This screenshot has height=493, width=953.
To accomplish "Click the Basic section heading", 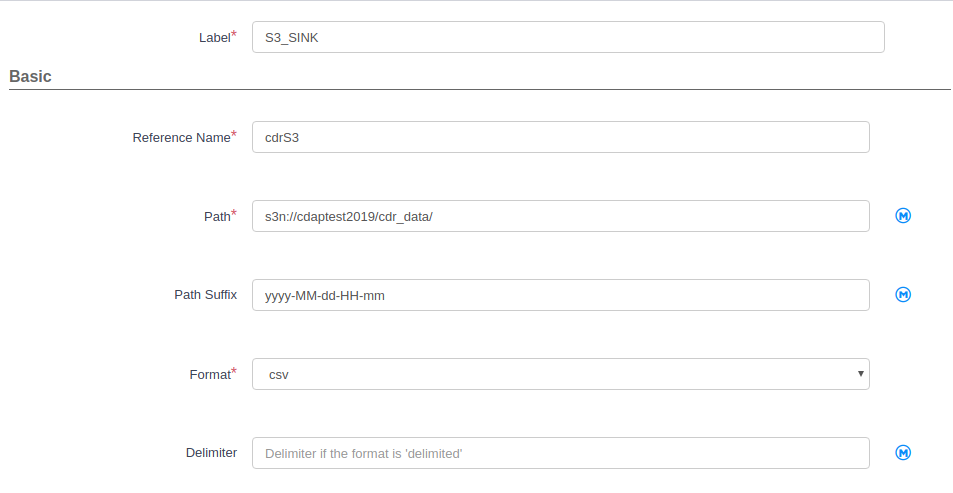I will point(30,77).
